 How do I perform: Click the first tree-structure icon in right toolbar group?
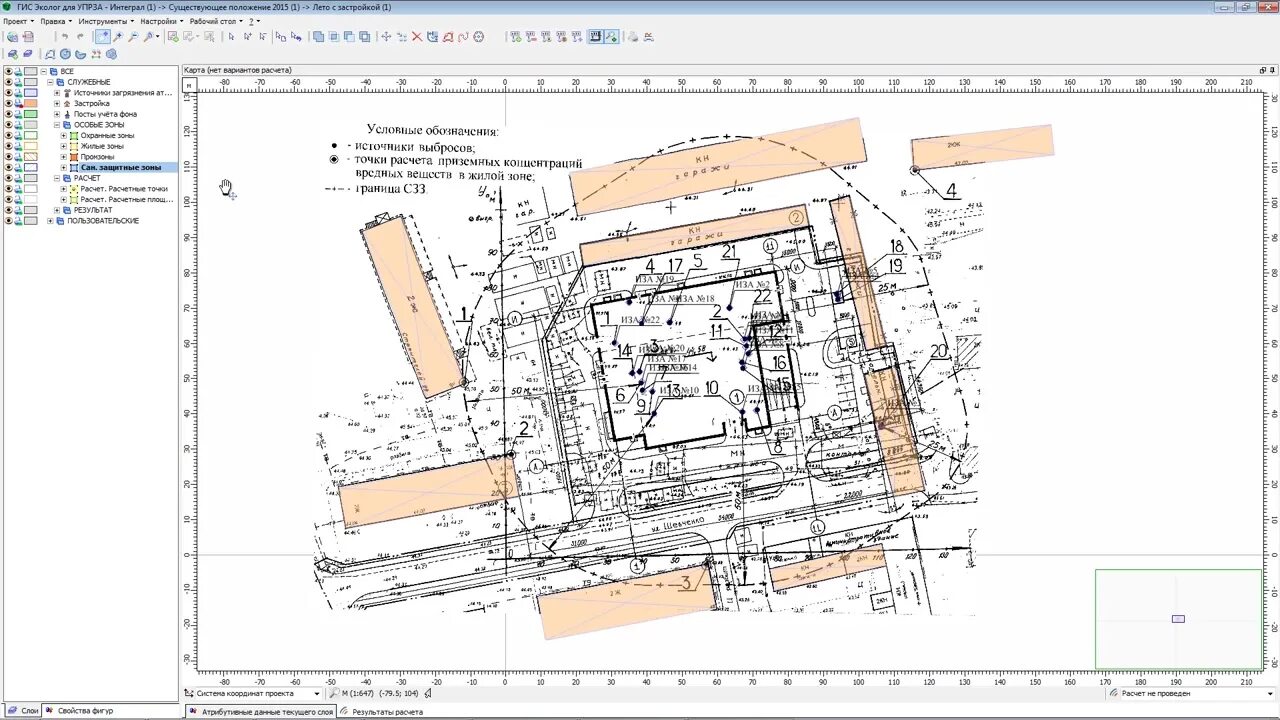[515, 36]
